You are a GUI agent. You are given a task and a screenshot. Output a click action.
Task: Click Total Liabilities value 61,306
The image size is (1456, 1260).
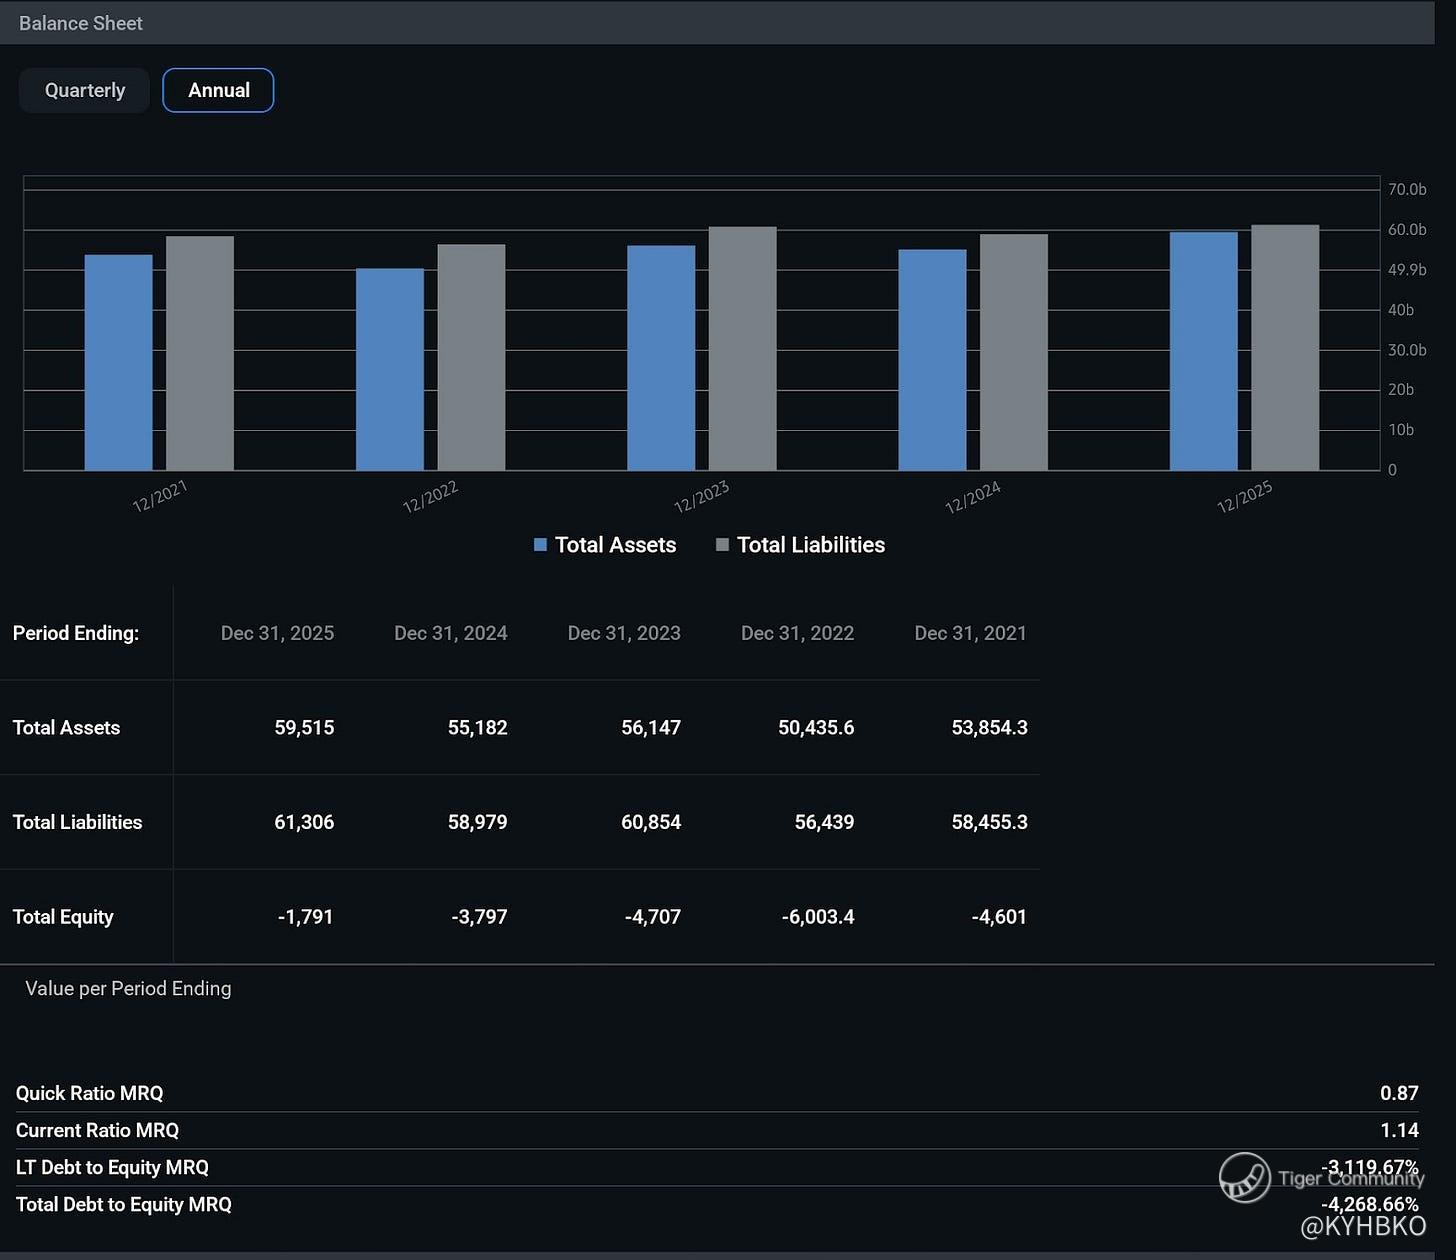pyautogui.click(x=305, y=822)
